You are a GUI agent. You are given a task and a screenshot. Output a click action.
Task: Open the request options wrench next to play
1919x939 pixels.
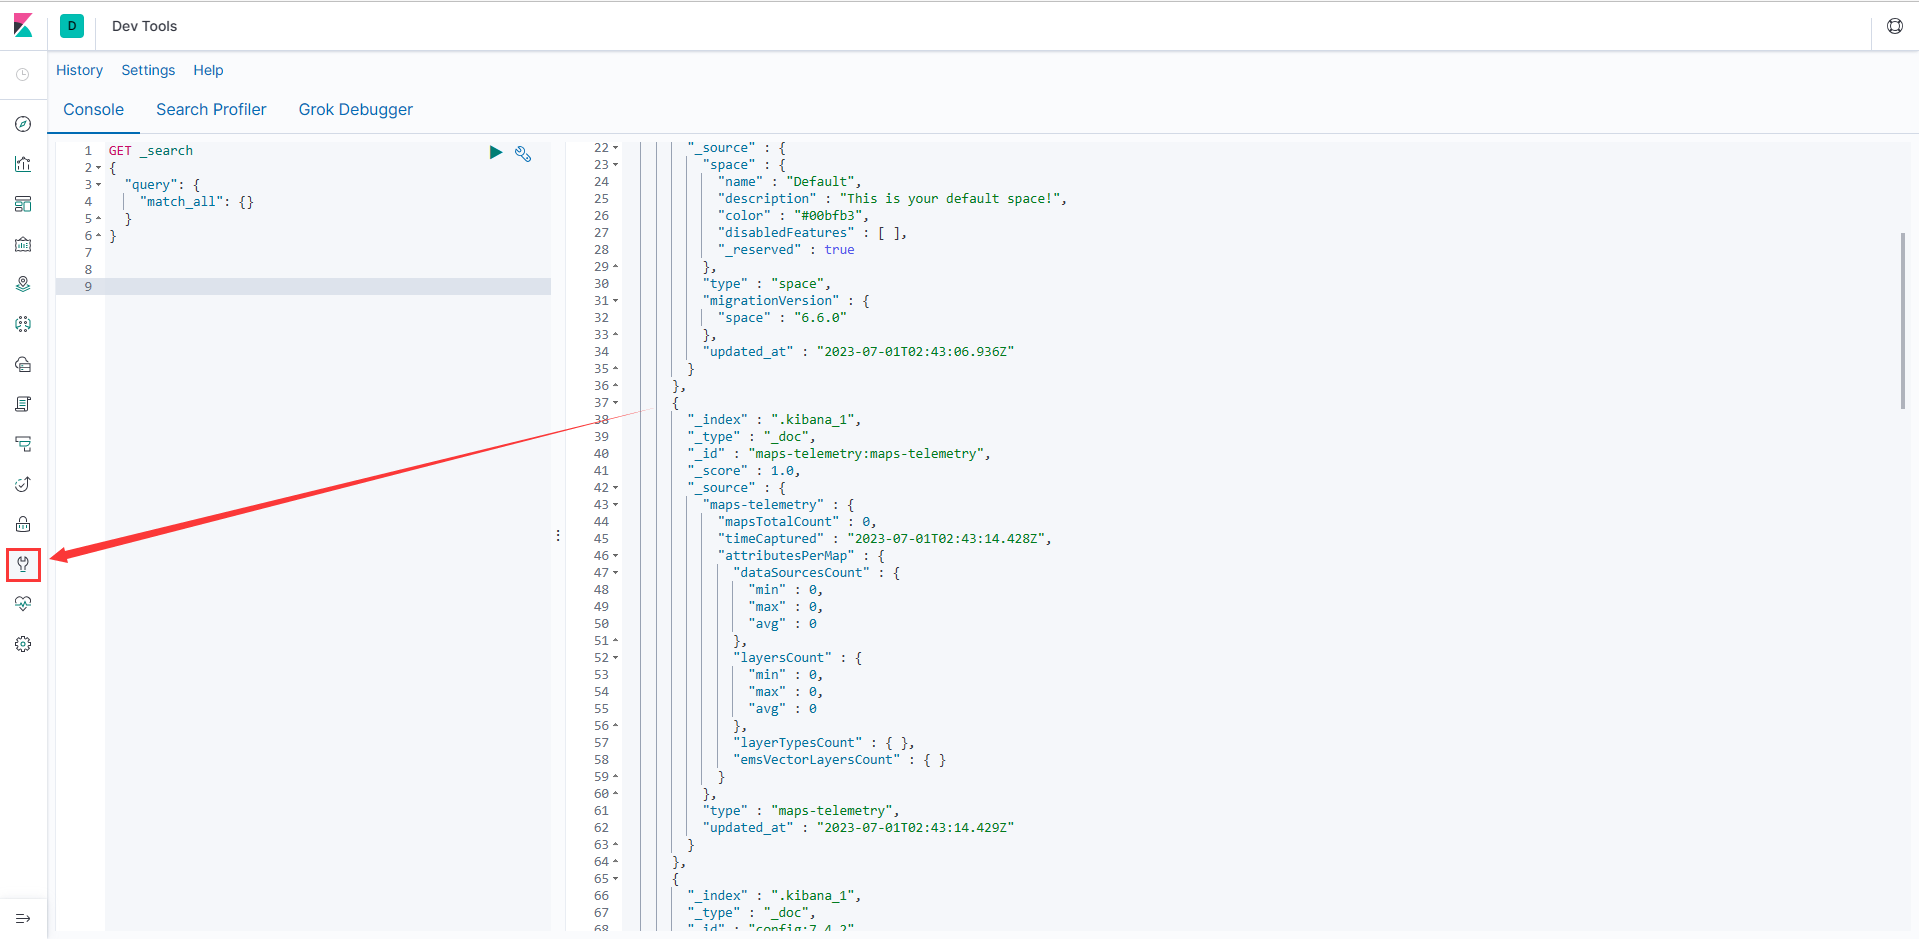523,153
